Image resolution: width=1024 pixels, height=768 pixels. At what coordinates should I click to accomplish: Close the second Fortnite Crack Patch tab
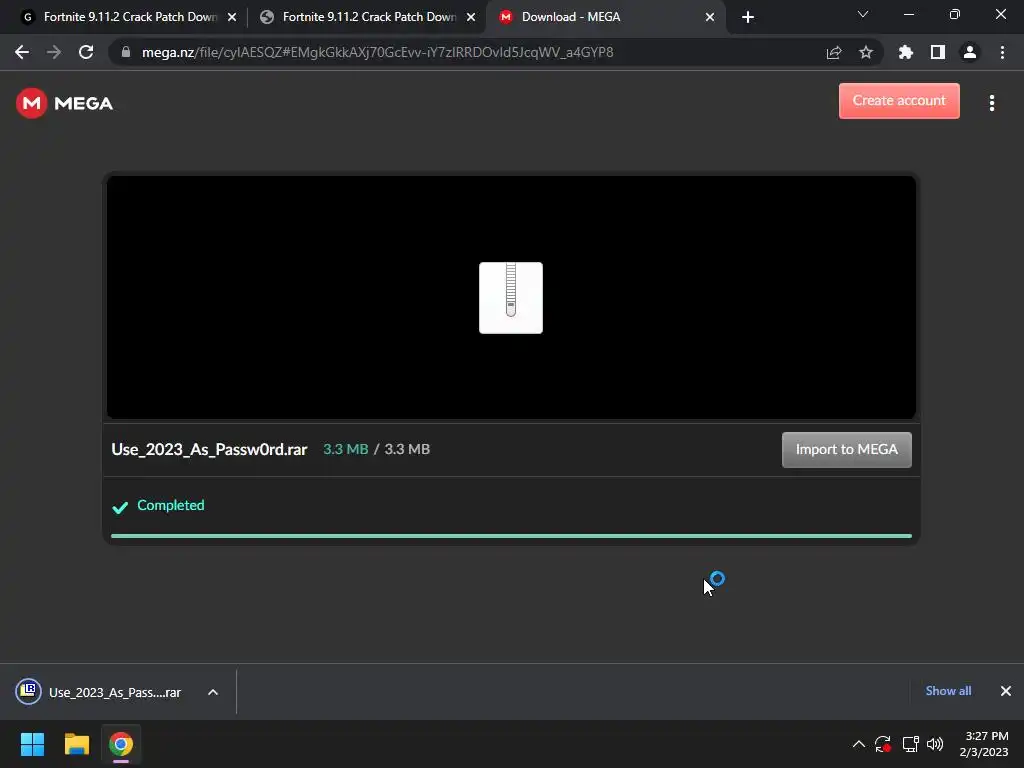tap(471, 18)
